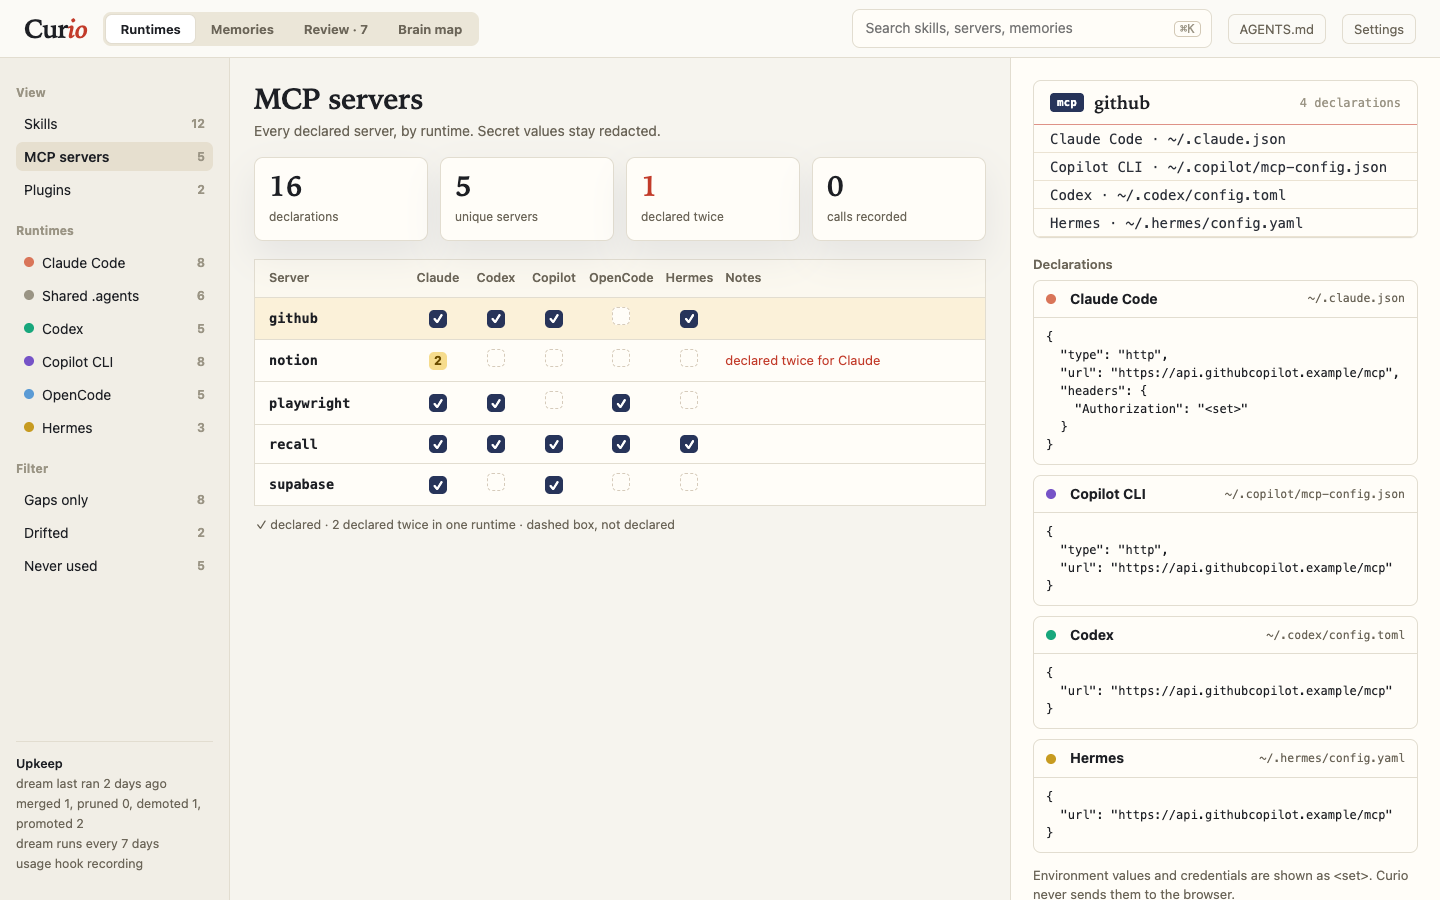Viewport: 1440px width, 900px height.
Task: Click 'declared twice for Claude' note
Action: pyautogui.click(x=802, y=361)
